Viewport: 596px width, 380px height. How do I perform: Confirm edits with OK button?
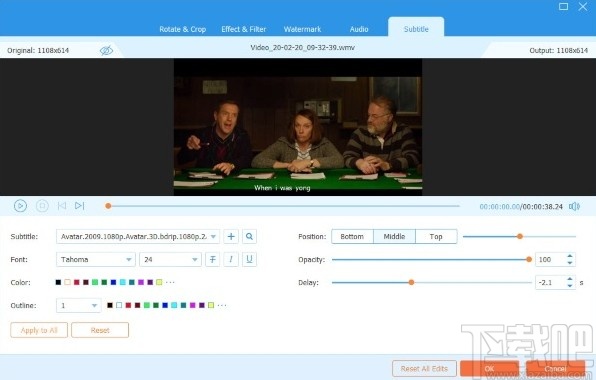[x=490, y=369]
